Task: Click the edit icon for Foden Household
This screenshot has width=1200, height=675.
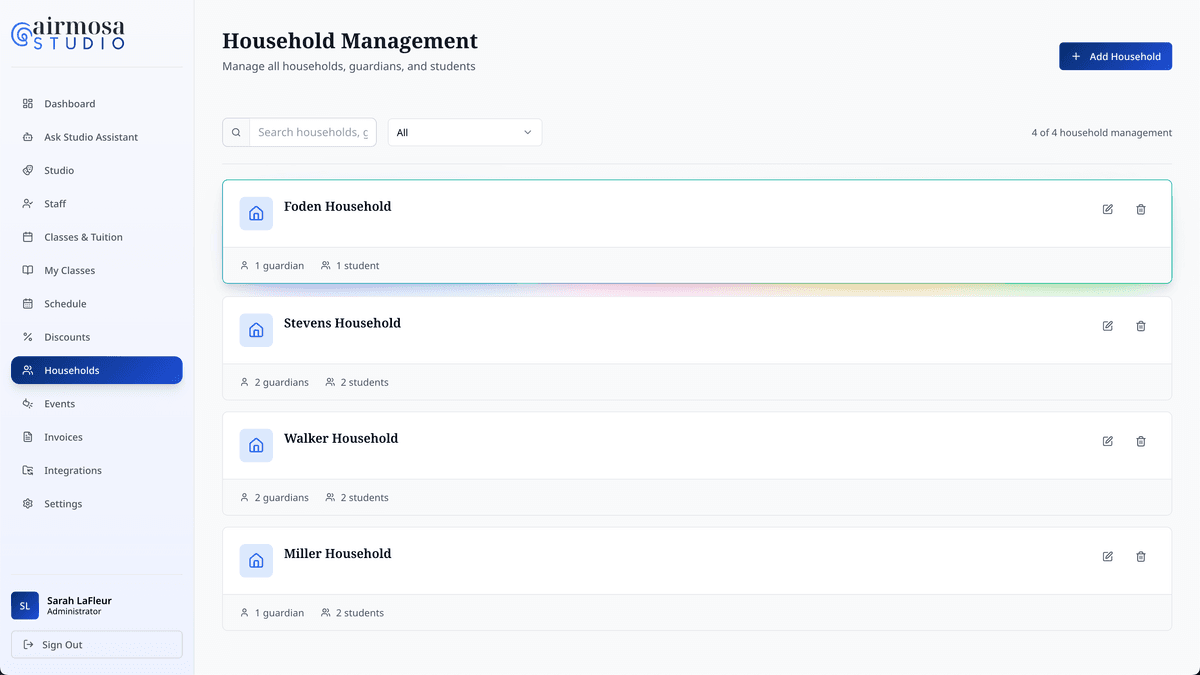Action: click(x=1107, y=209)
